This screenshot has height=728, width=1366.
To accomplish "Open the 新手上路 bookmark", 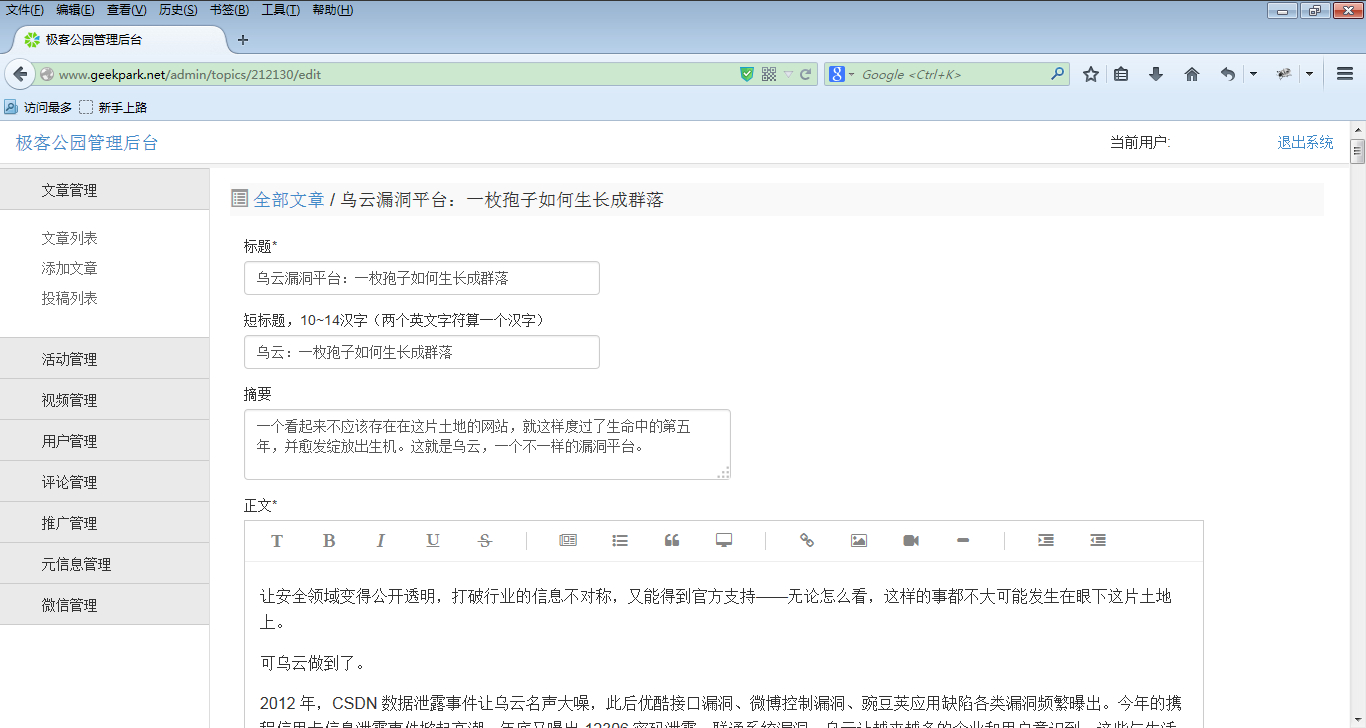I will [113, 107].
